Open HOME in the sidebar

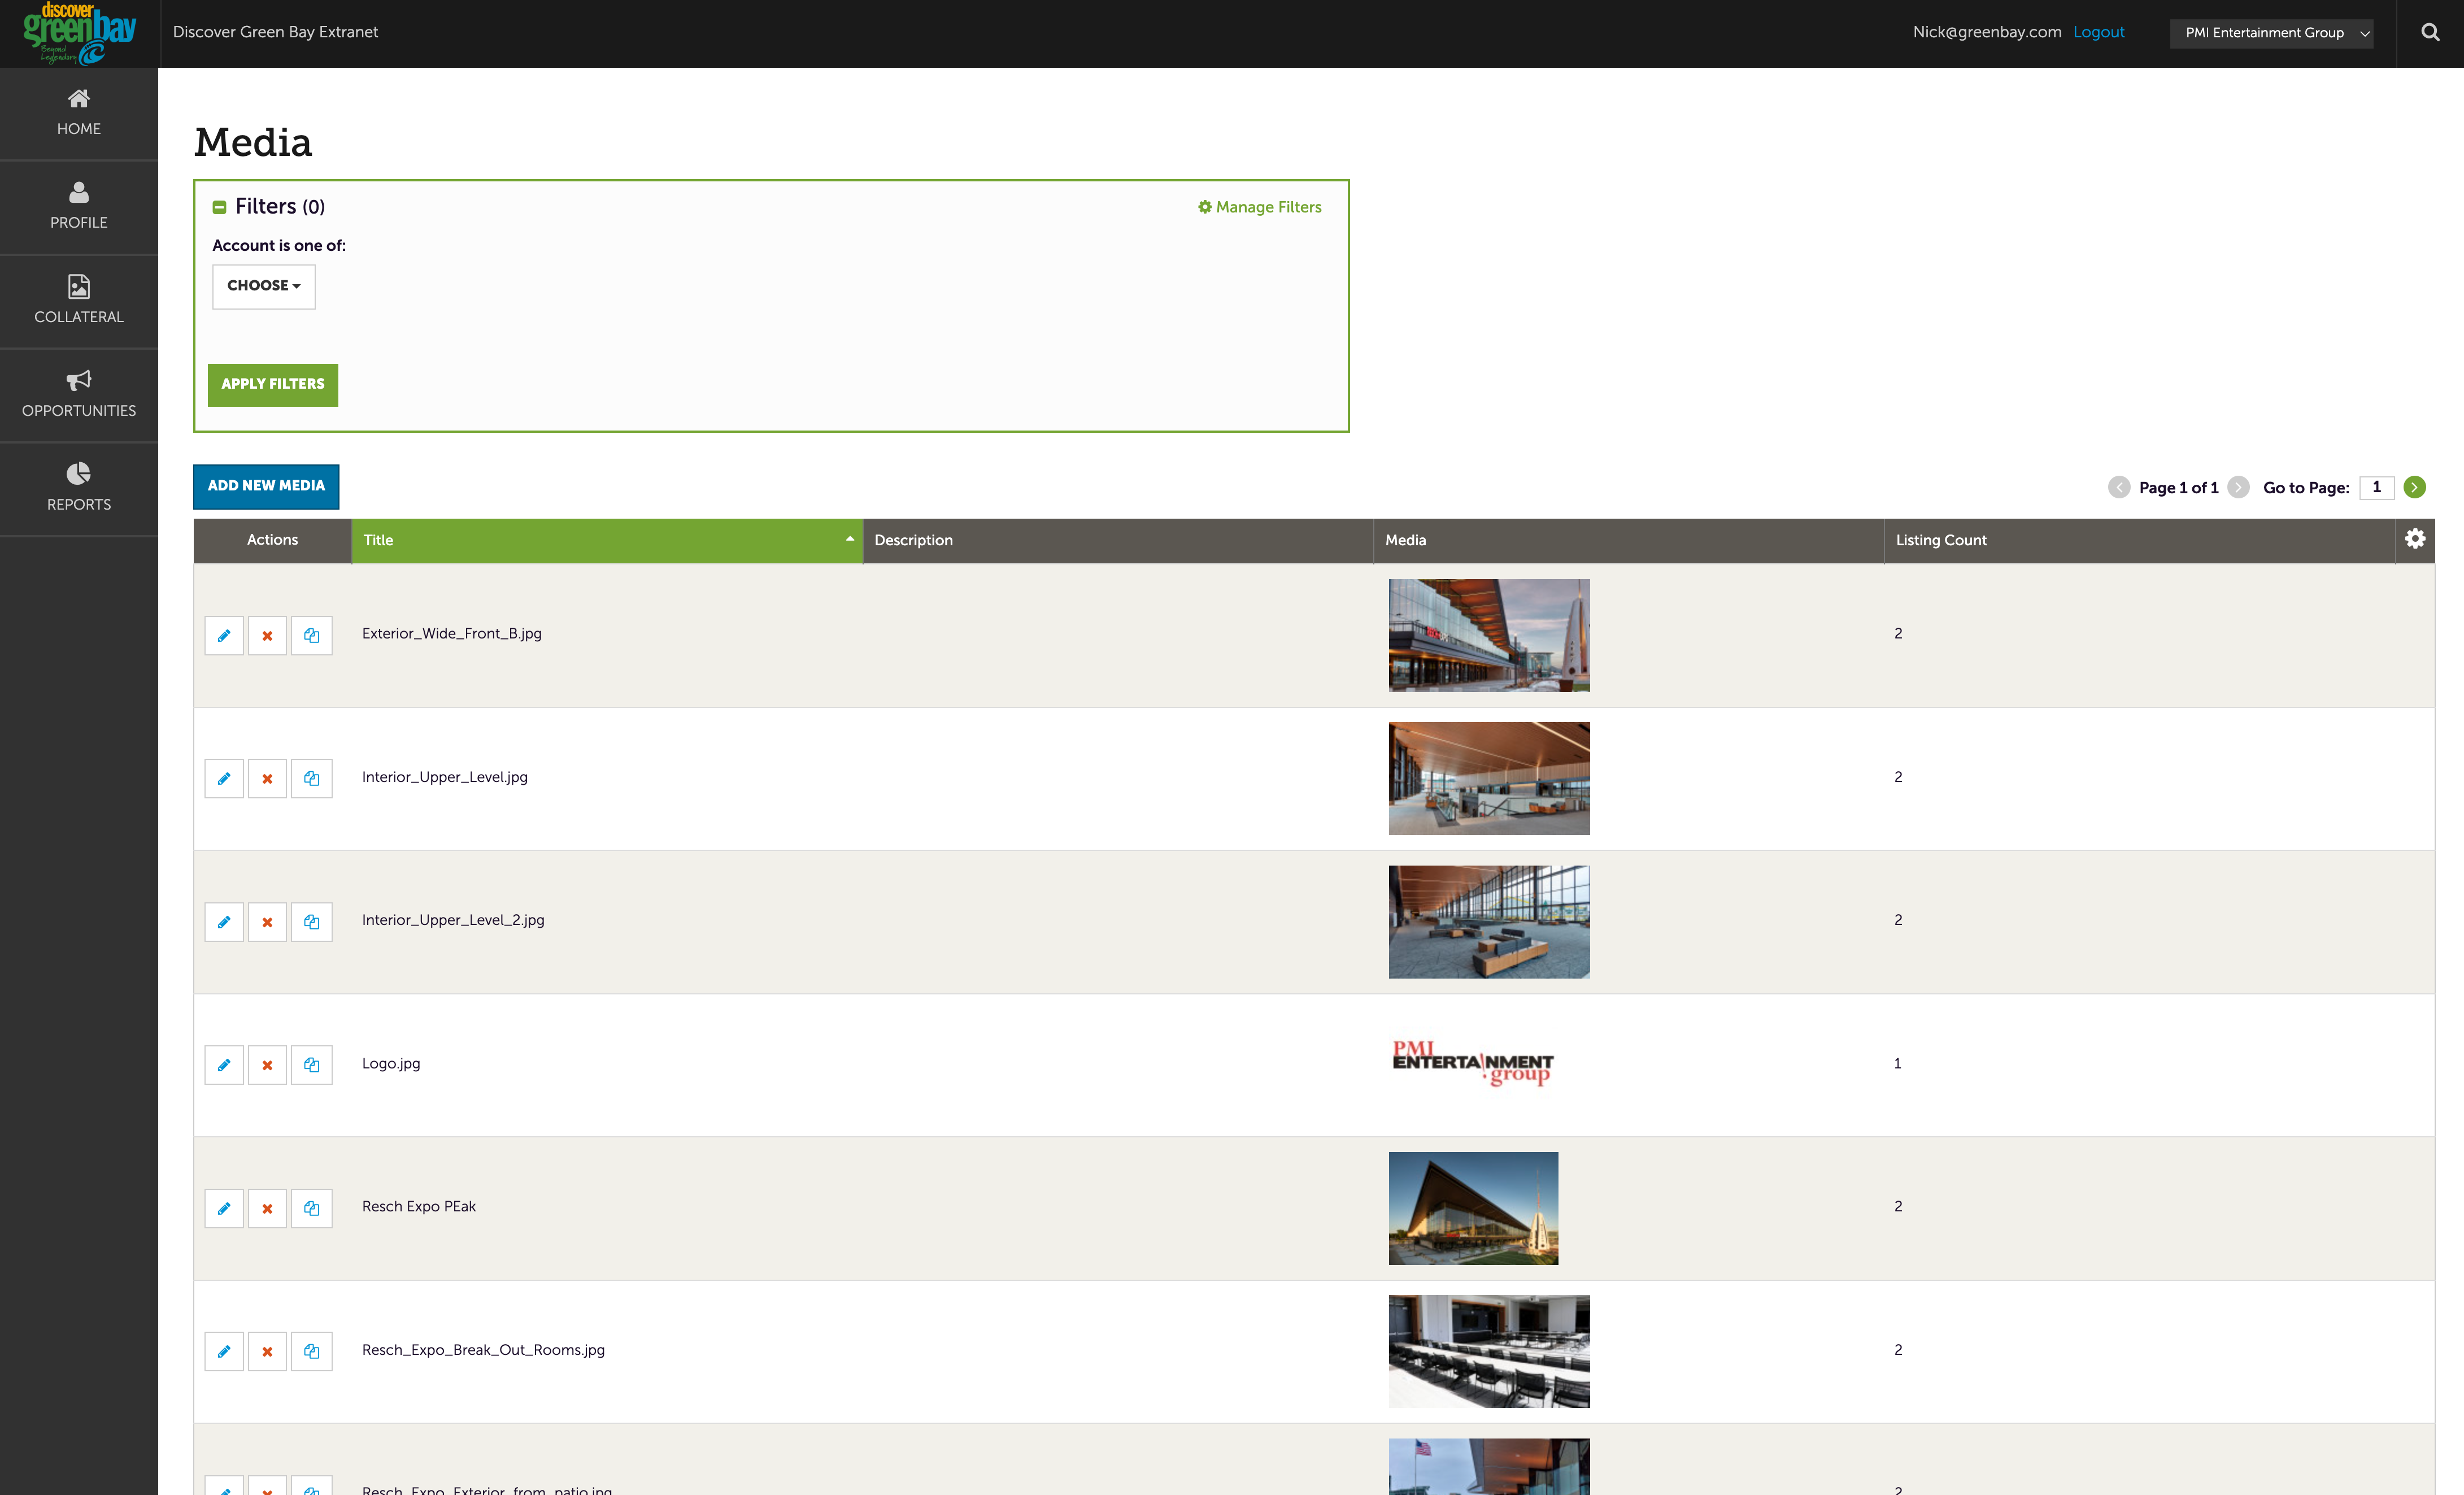79,113
